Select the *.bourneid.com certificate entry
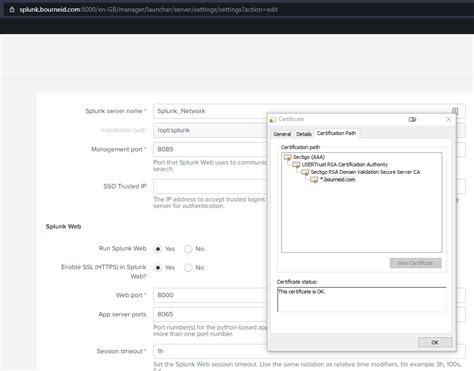 [337, 180]
